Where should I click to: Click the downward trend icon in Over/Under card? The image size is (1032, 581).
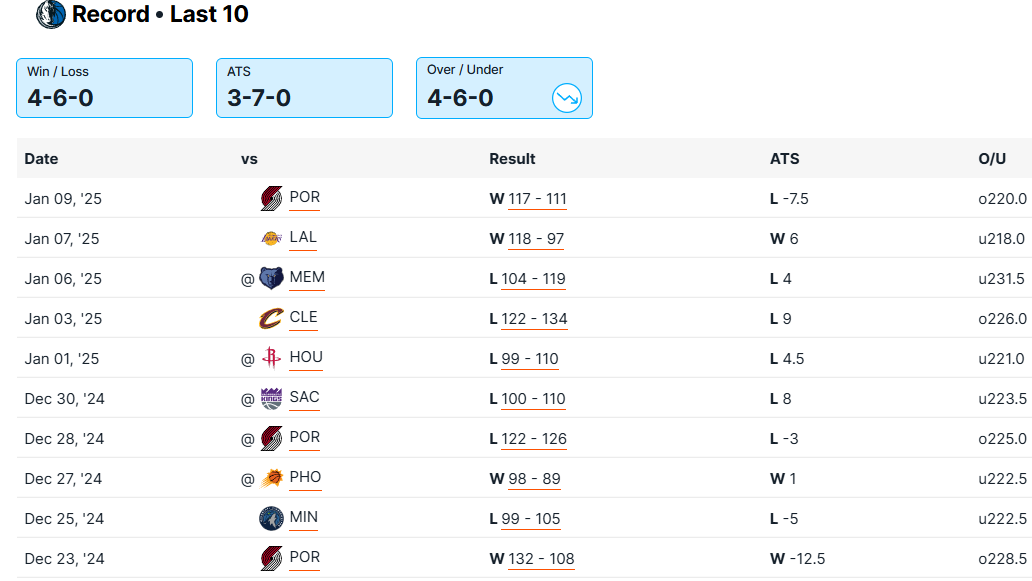[x=567, y=98]
